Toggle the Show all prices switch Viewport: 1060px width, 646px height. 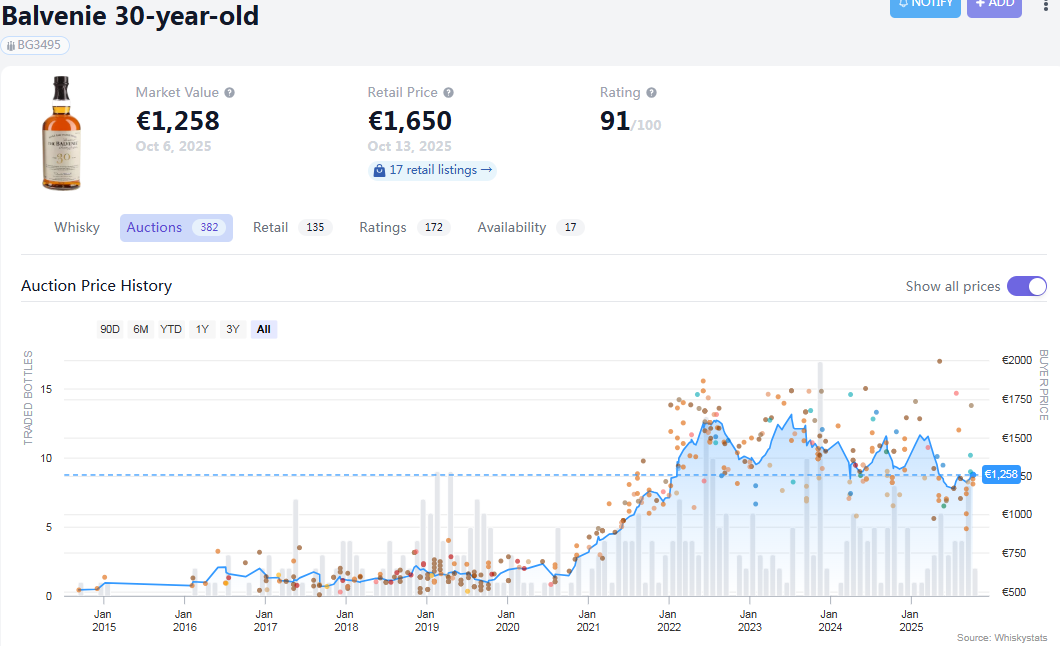1026,286
